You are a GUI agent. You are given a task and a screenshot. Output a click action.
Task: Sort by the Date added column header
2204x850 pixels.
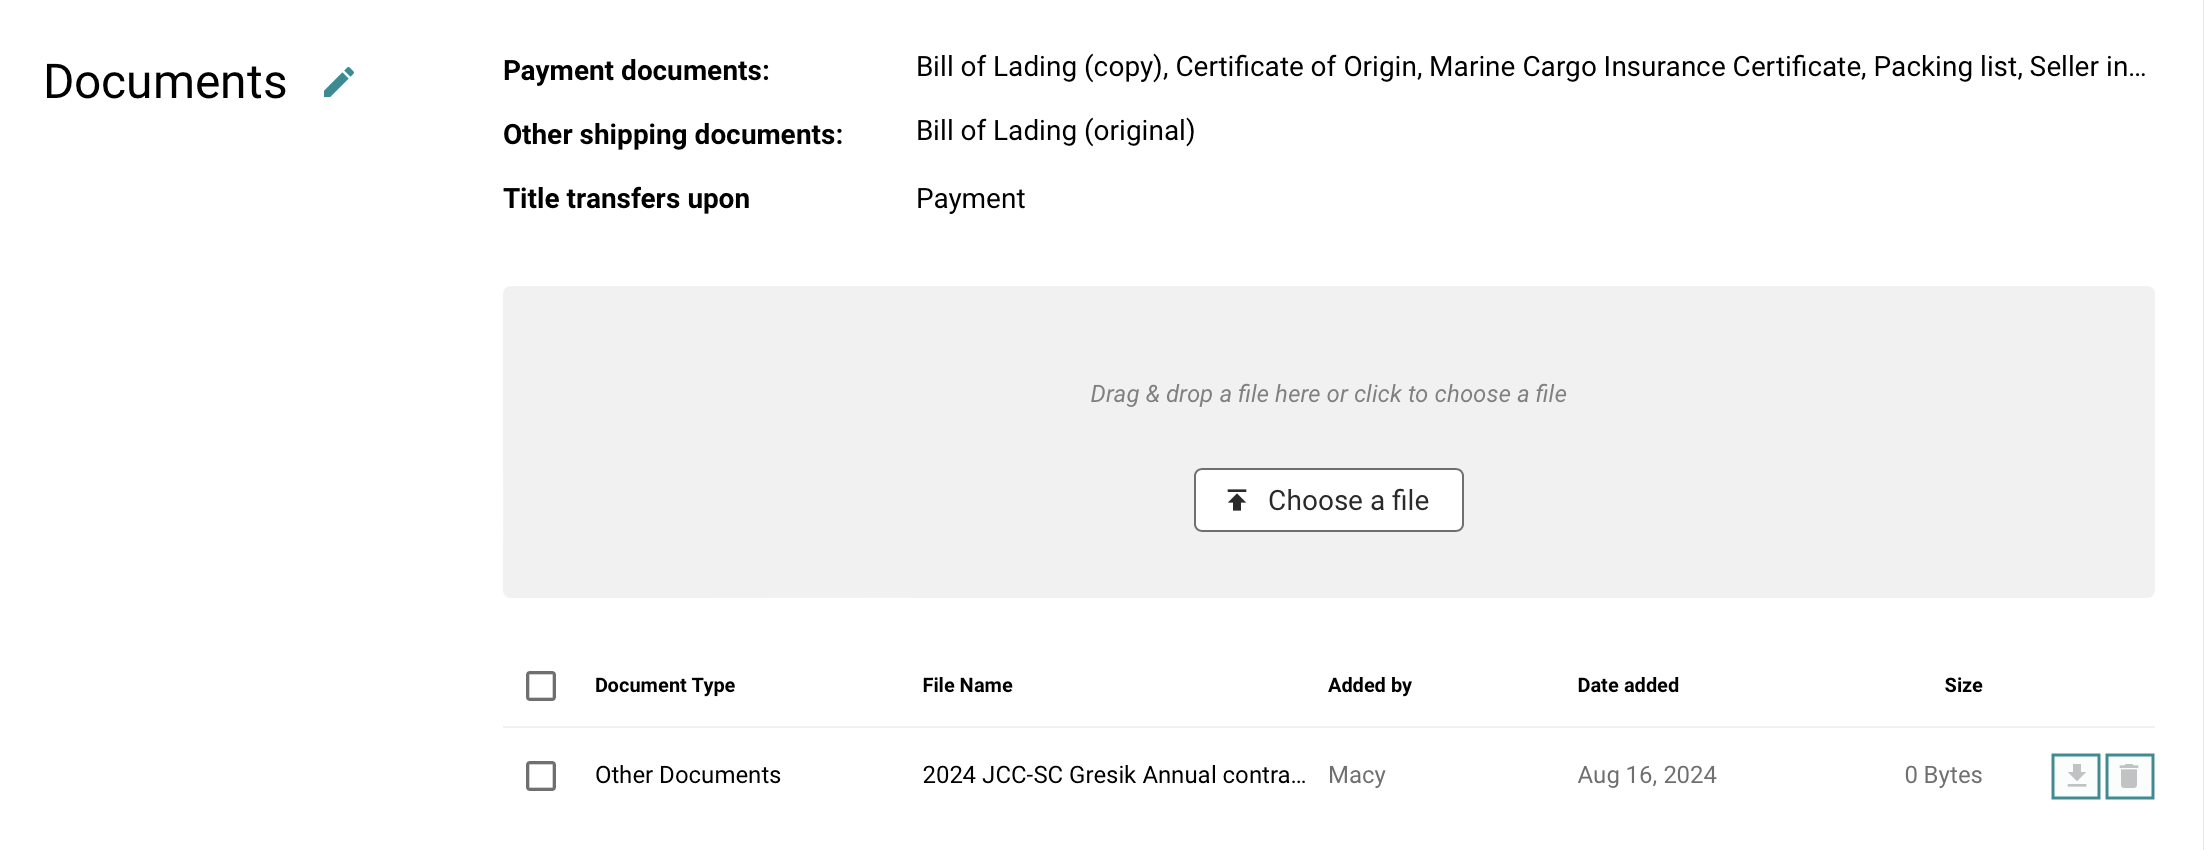click(1628, 685)
